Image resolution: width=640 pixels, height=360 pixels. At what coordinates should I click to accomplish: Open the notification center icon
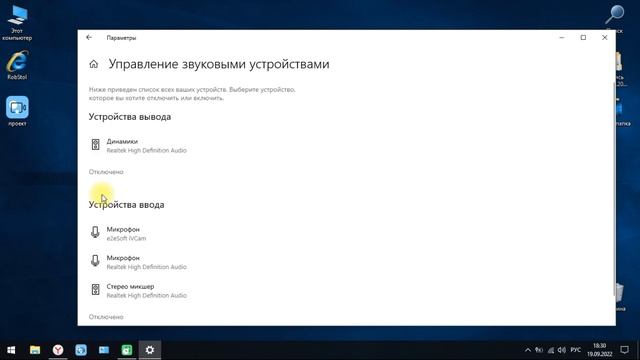pos(624,350)
